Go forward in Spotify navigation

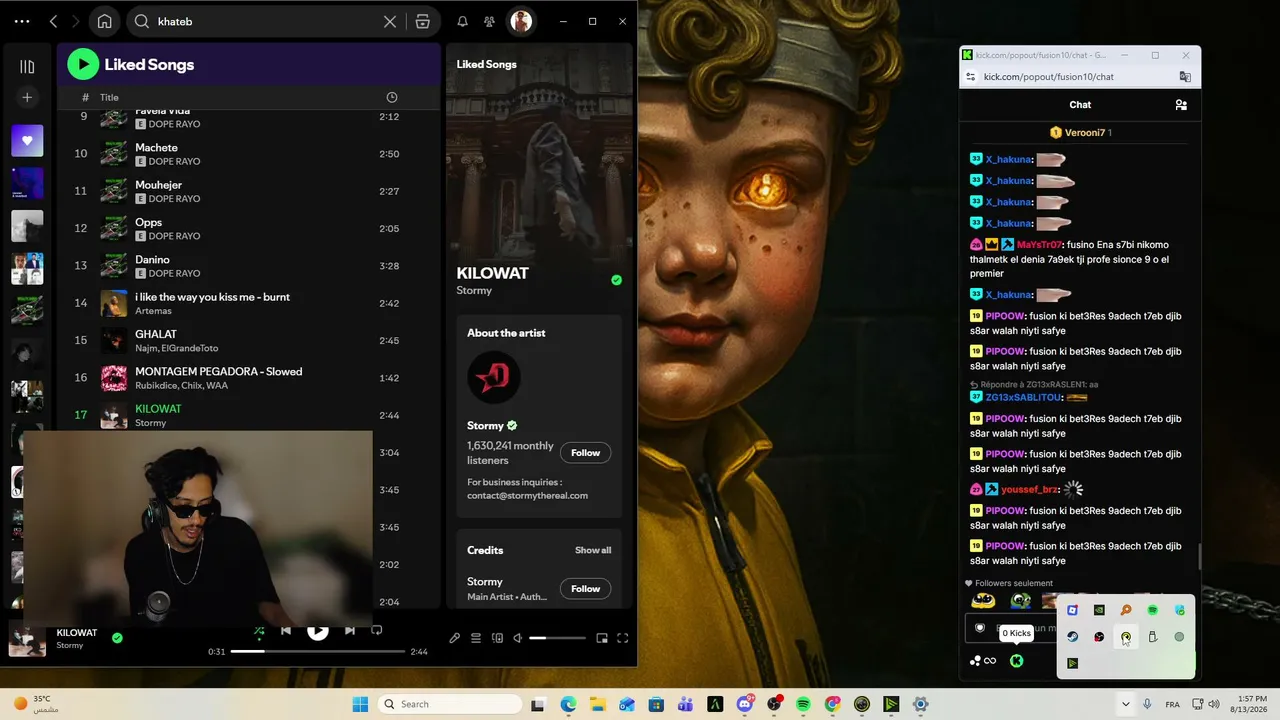point(77,21)
